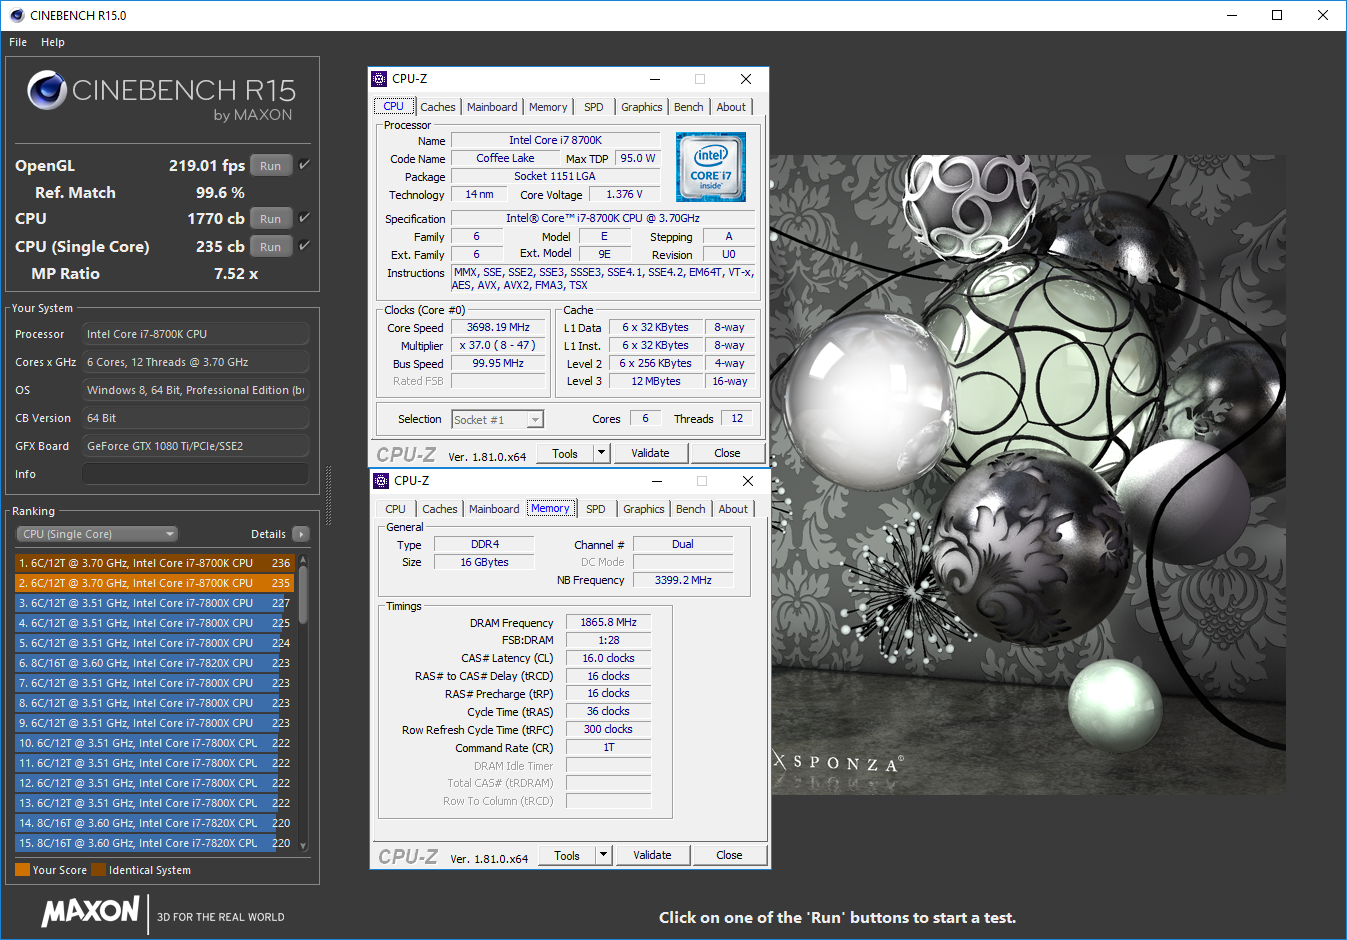Click the orange Your Score legend swatch
The image size is (1347, 940).
(x=22, y=870)
